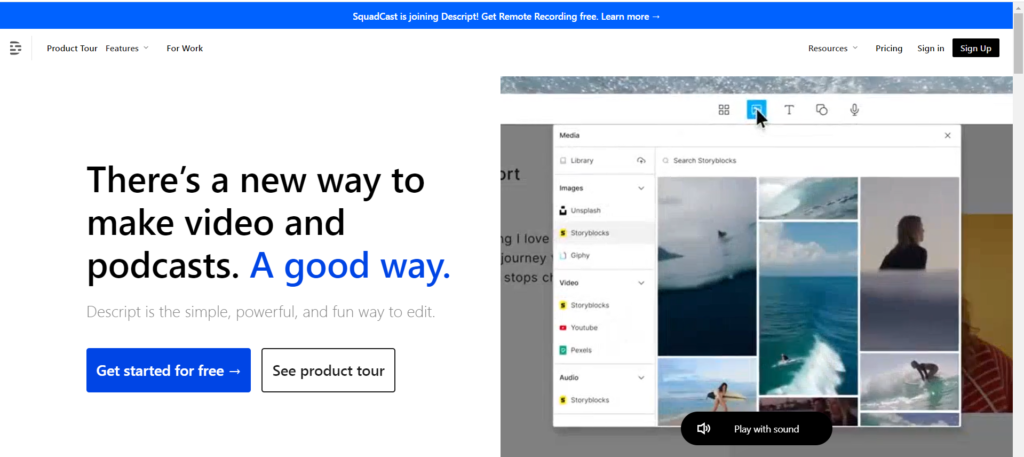Image resolution: width=1024 pixels, height=457 pixels.
Task: Select the highlighted Media tool icon
Action: coord(756,110)
